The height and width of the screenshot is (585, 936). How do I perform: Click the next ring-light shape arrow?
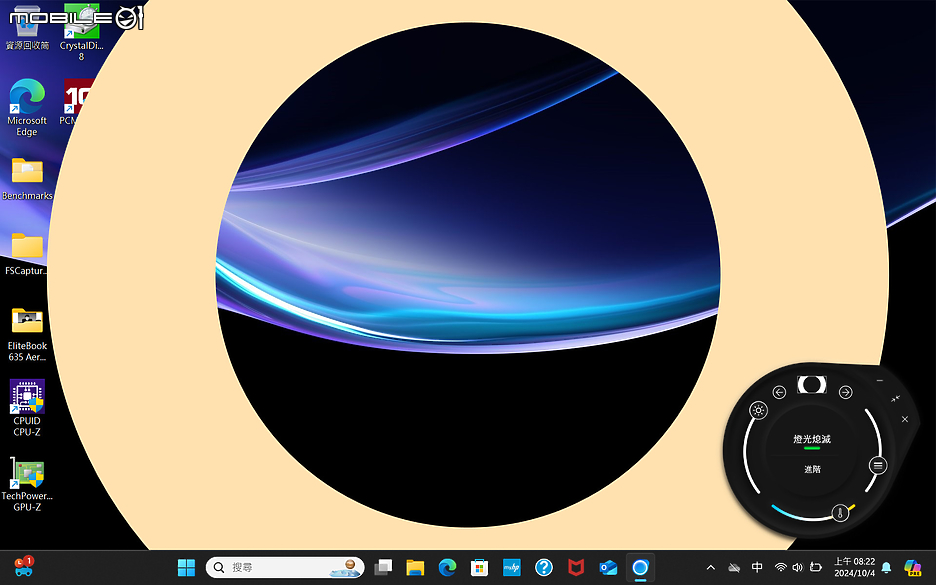pyautogui.click(x=845, y=392)
